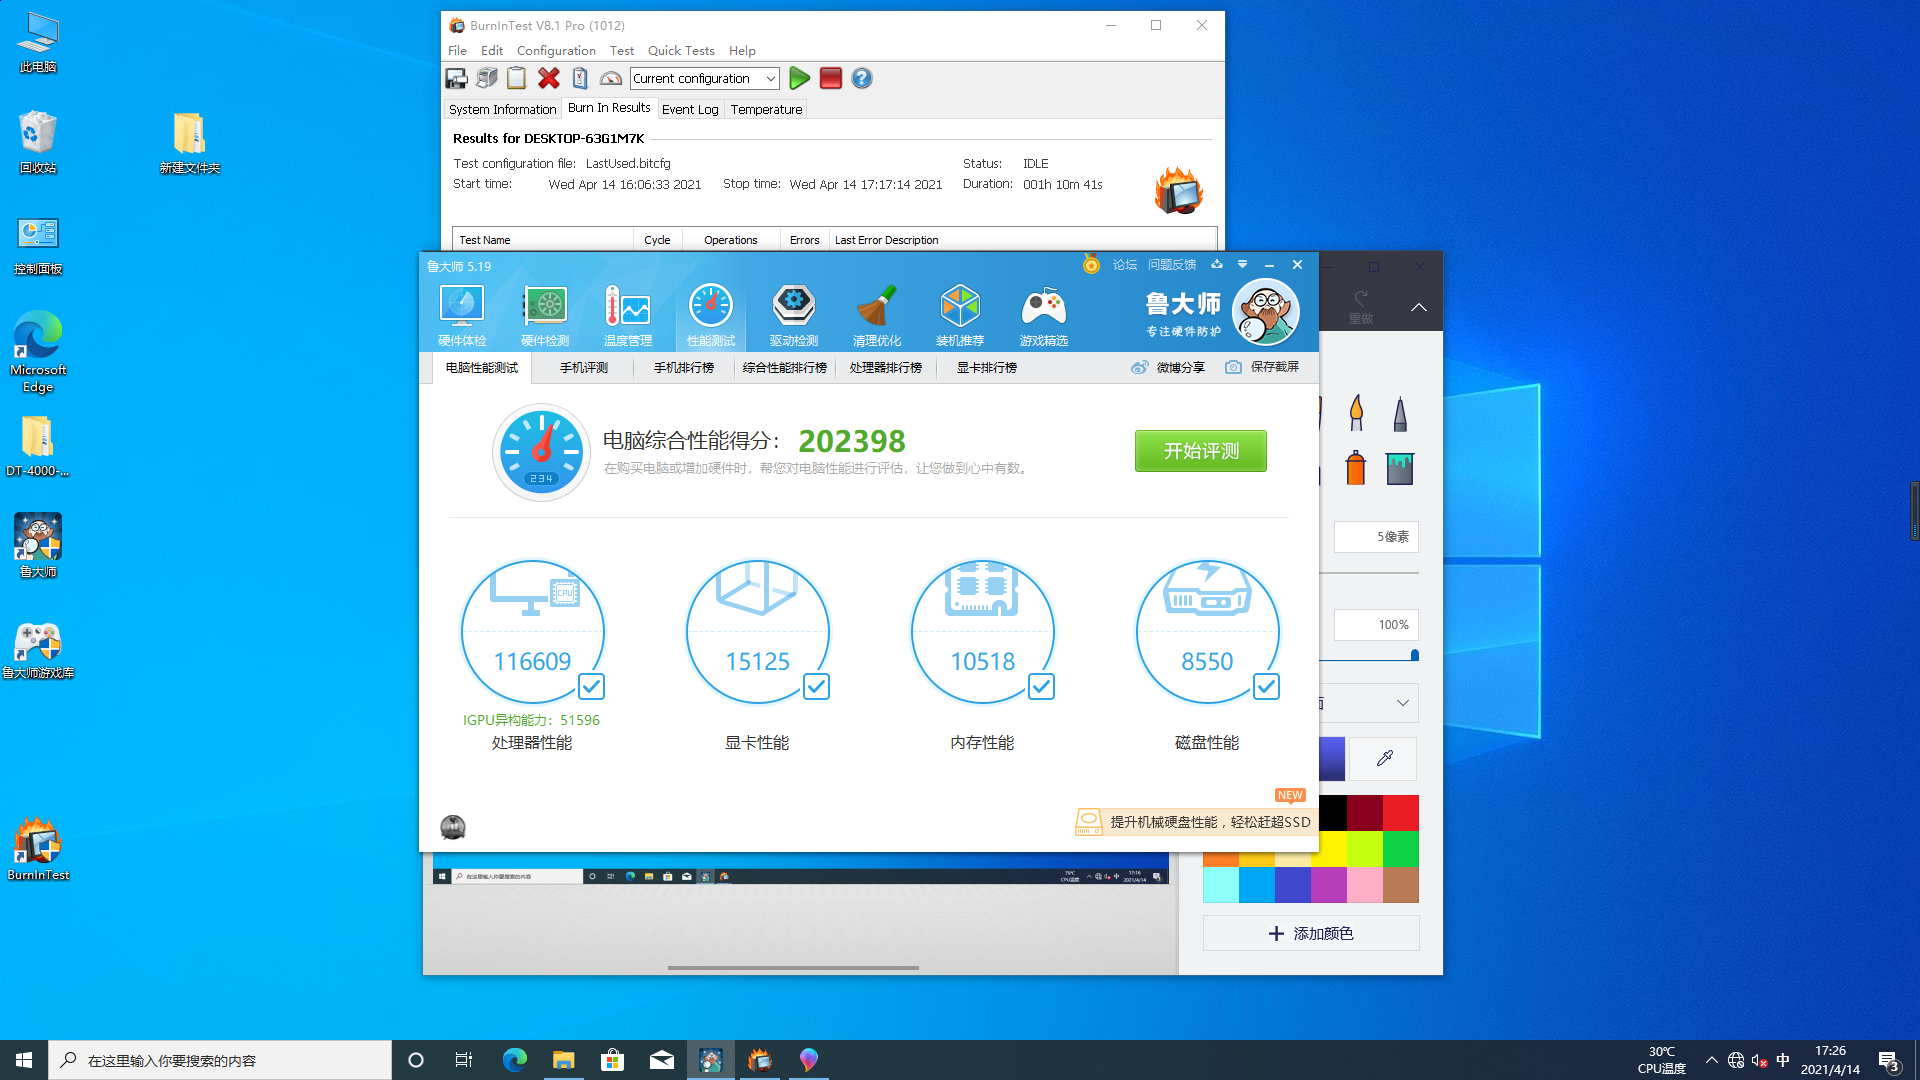
Task: Open the 温度管理 (Temperature Management) panel
Action: [x=626, y=314]
